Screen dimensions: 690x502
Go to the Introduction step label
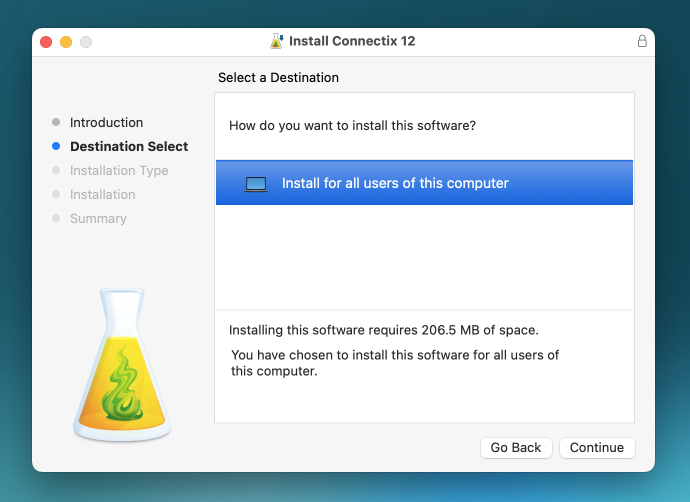point(106,123)
